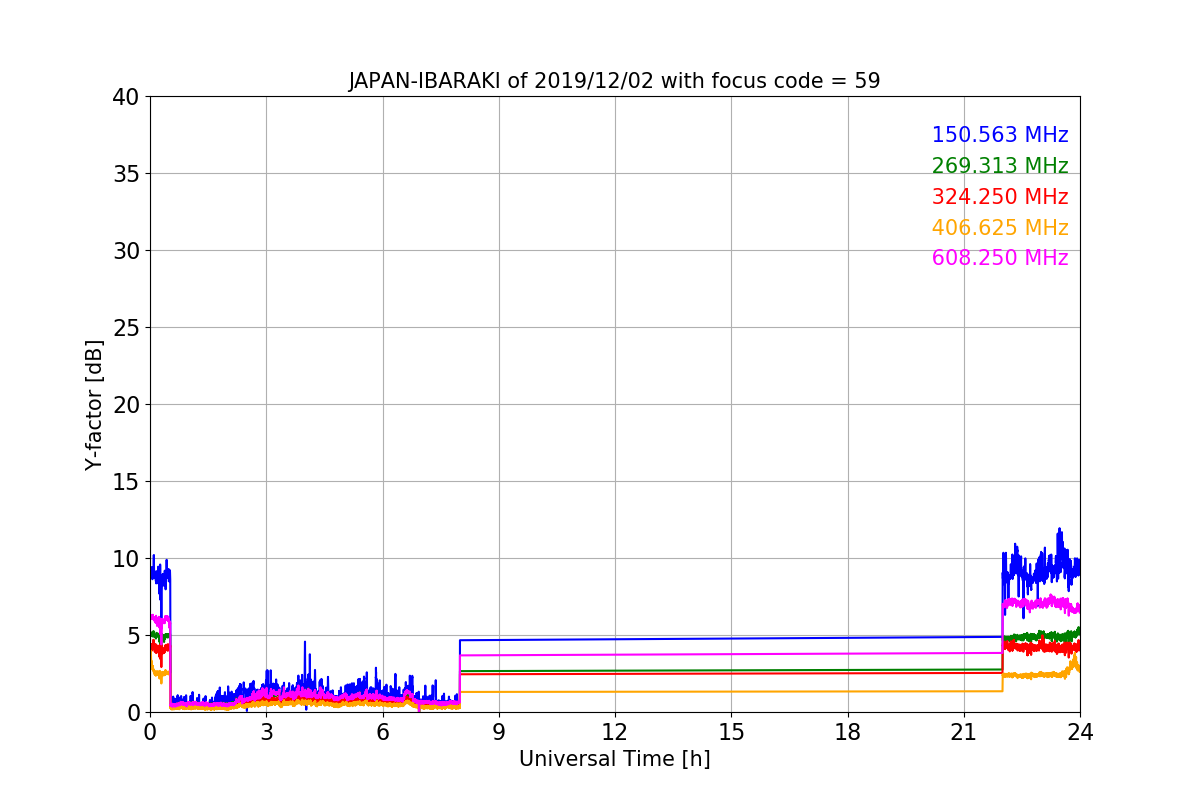Click the y-axis tick label 40
Viewport: 1200px width, 800px height.
126,97
